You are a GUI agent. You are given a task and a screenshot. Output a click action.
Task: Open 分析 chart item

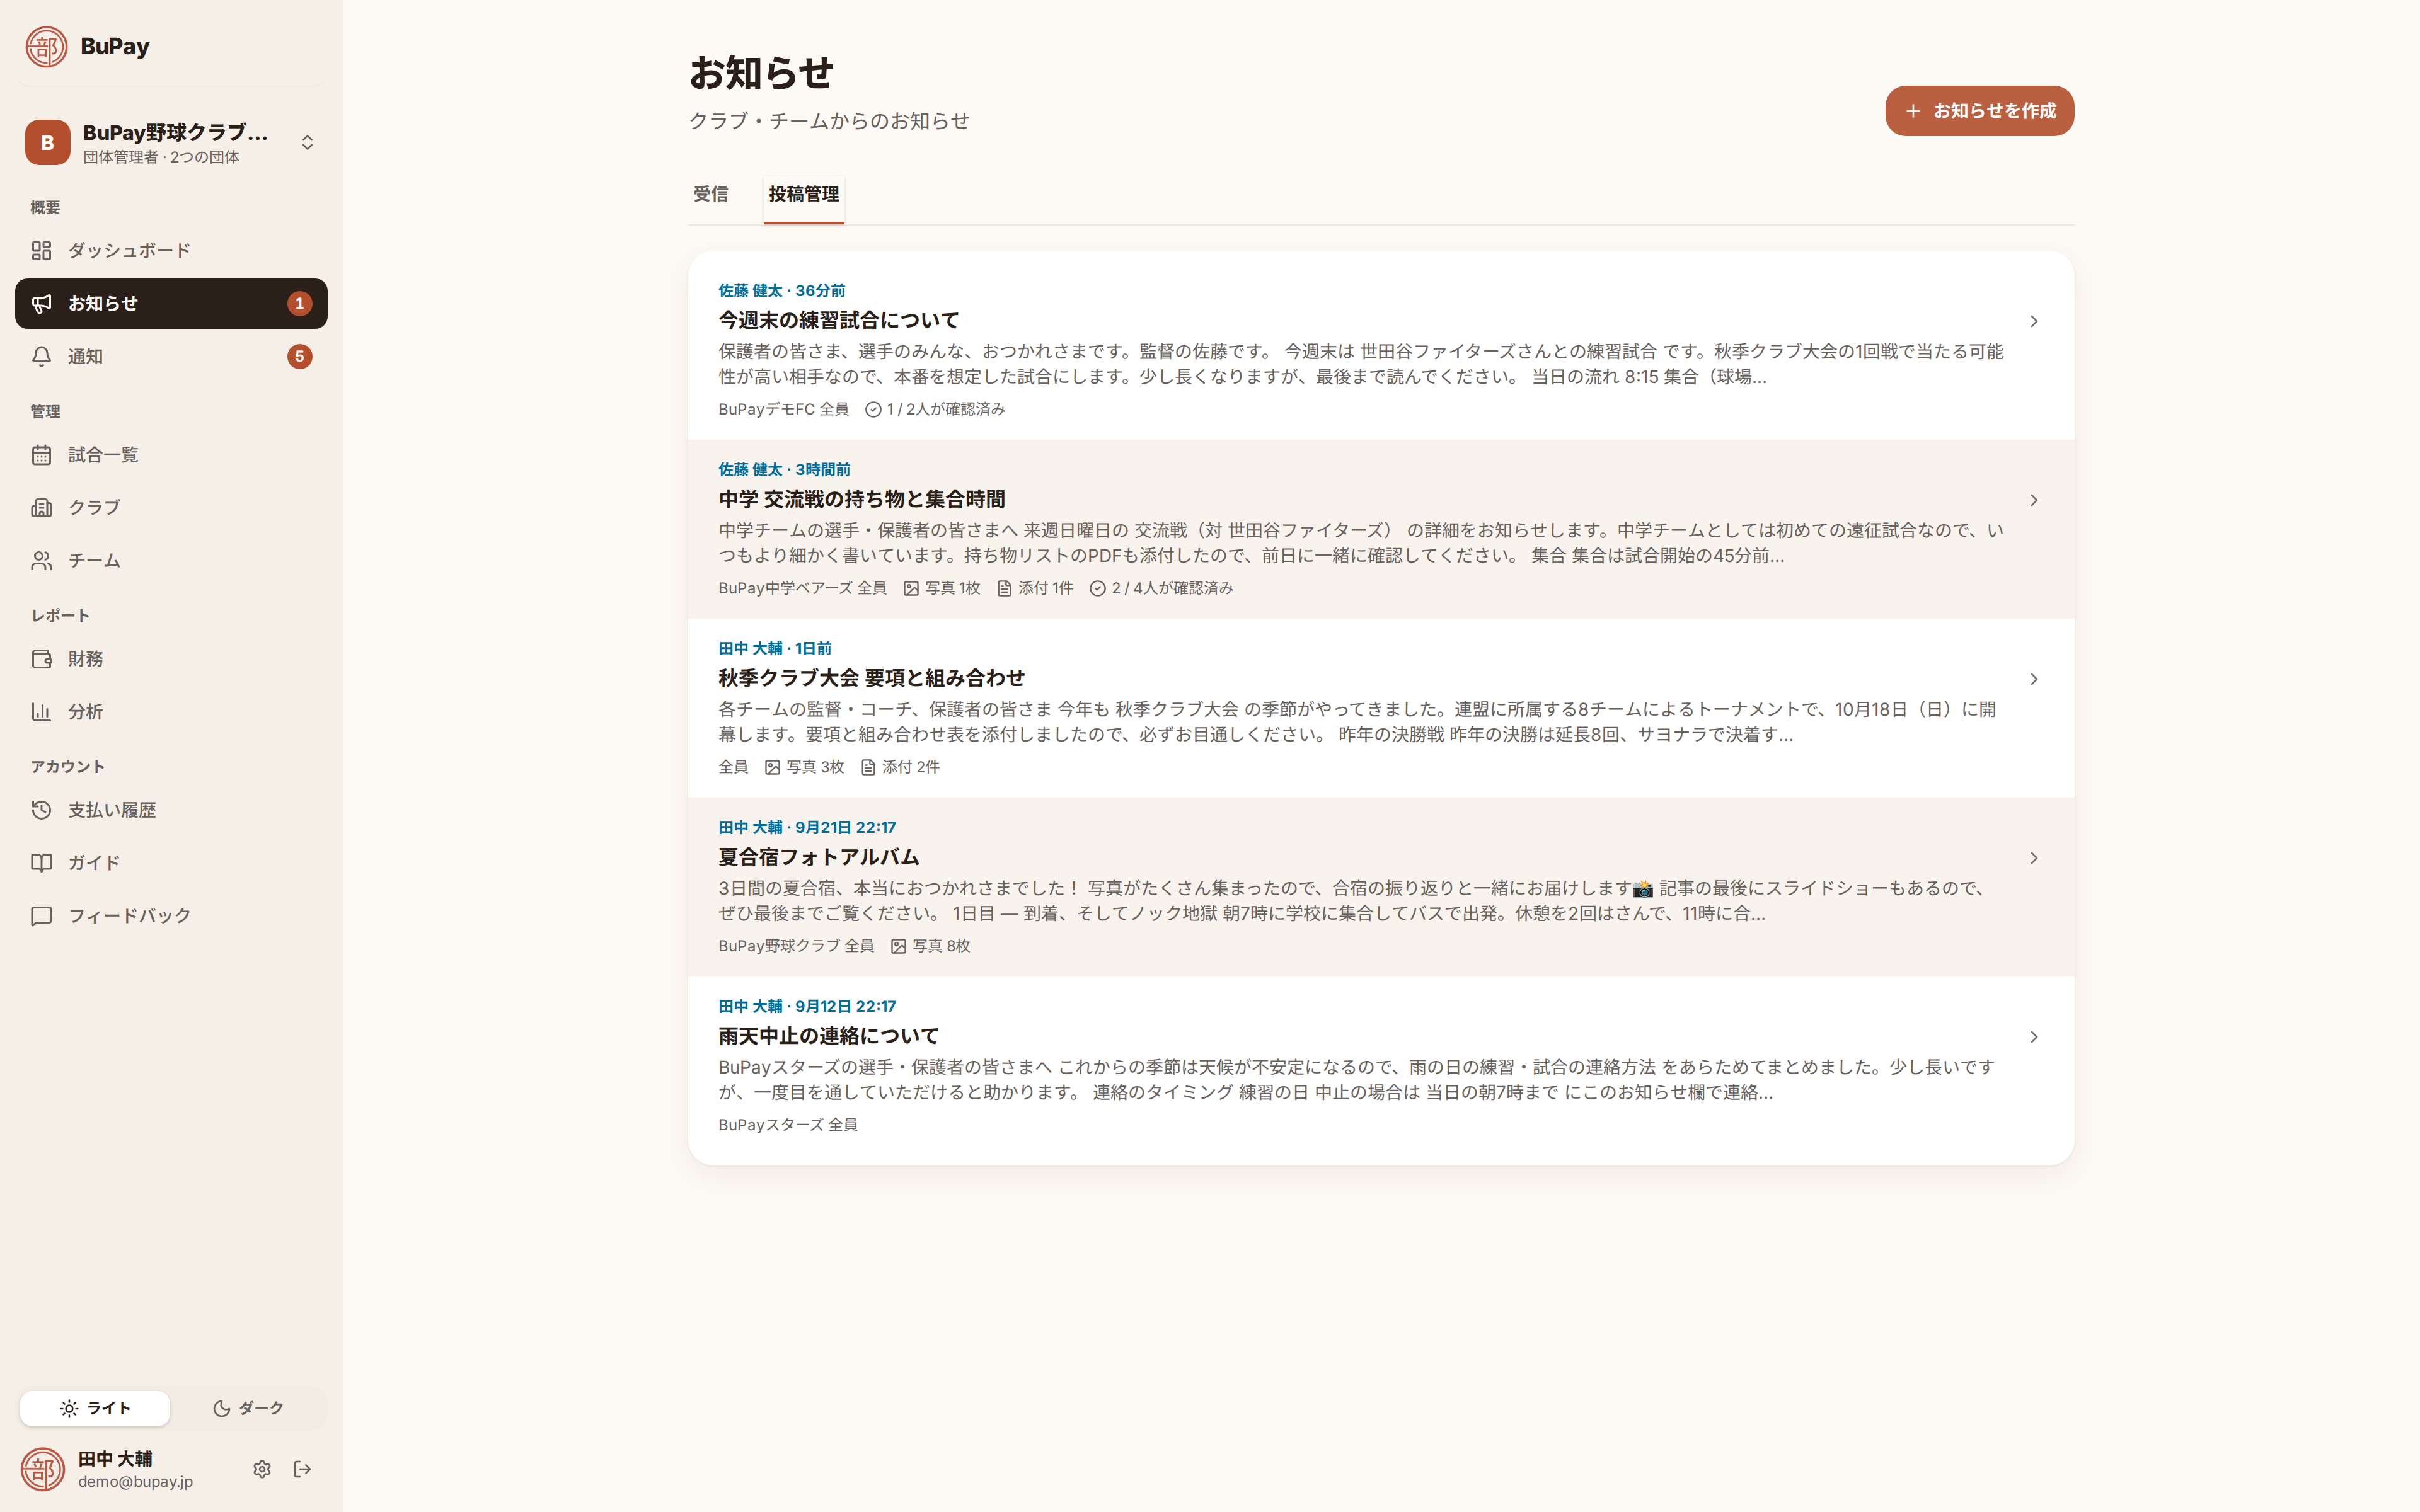pyautogui.click(x=171, y=712)
